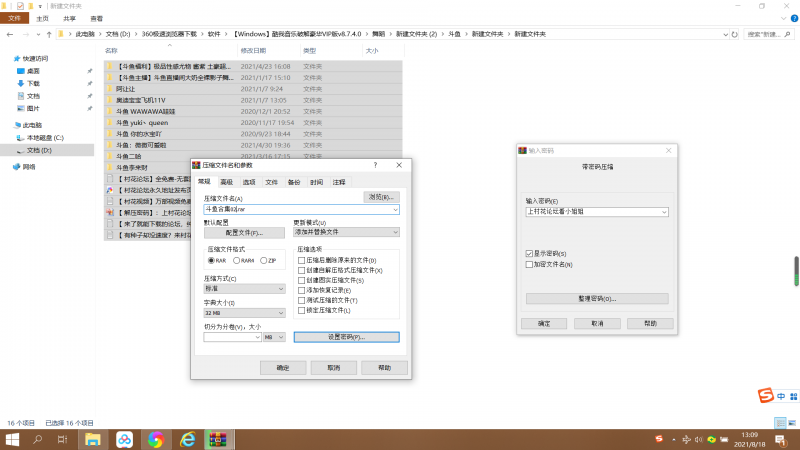
Task: Click the 输入密码 password field
Action: [x=596, y=212]
